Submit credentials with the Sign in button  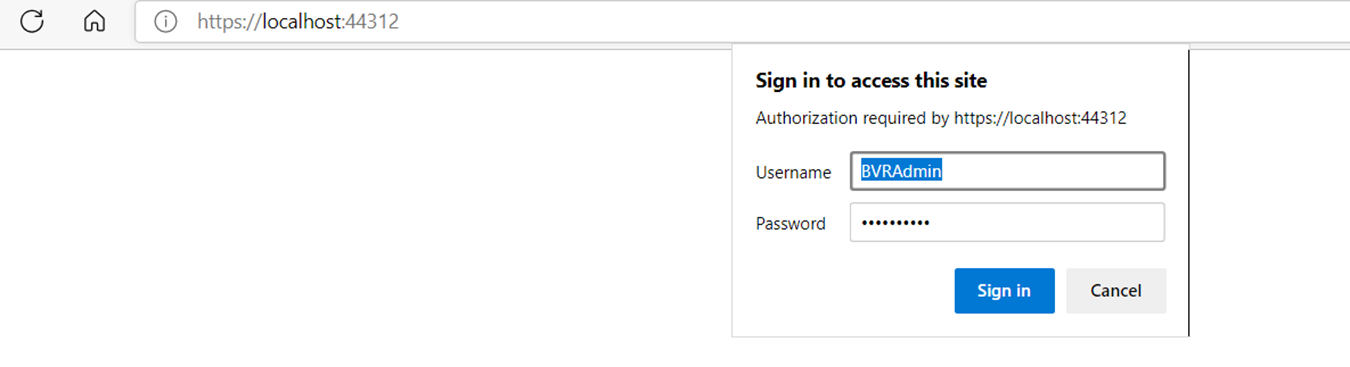click(1004, 291)
